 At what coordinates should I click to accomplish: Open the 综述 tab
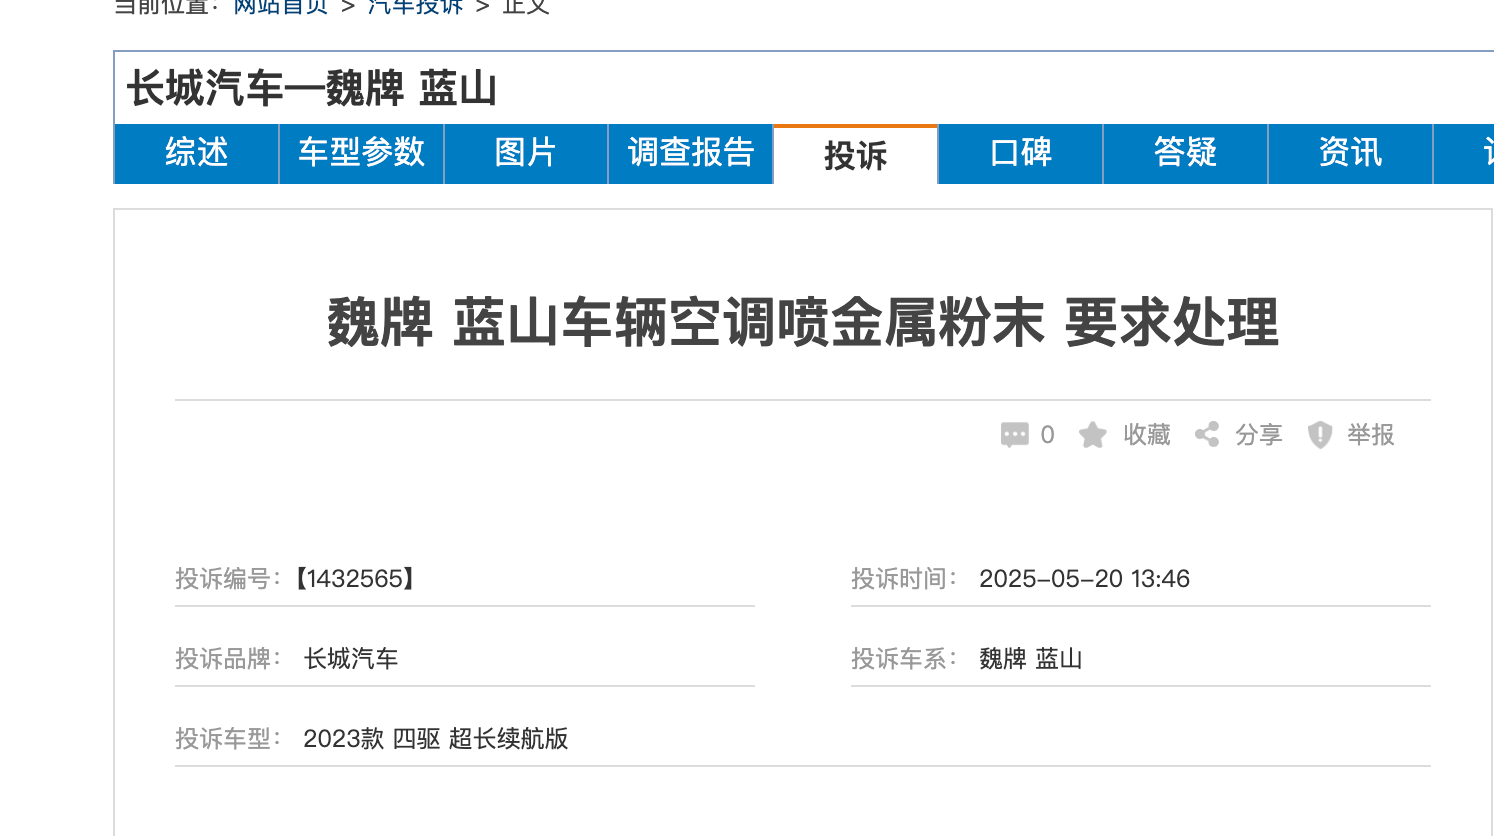[x=197, y=153]
